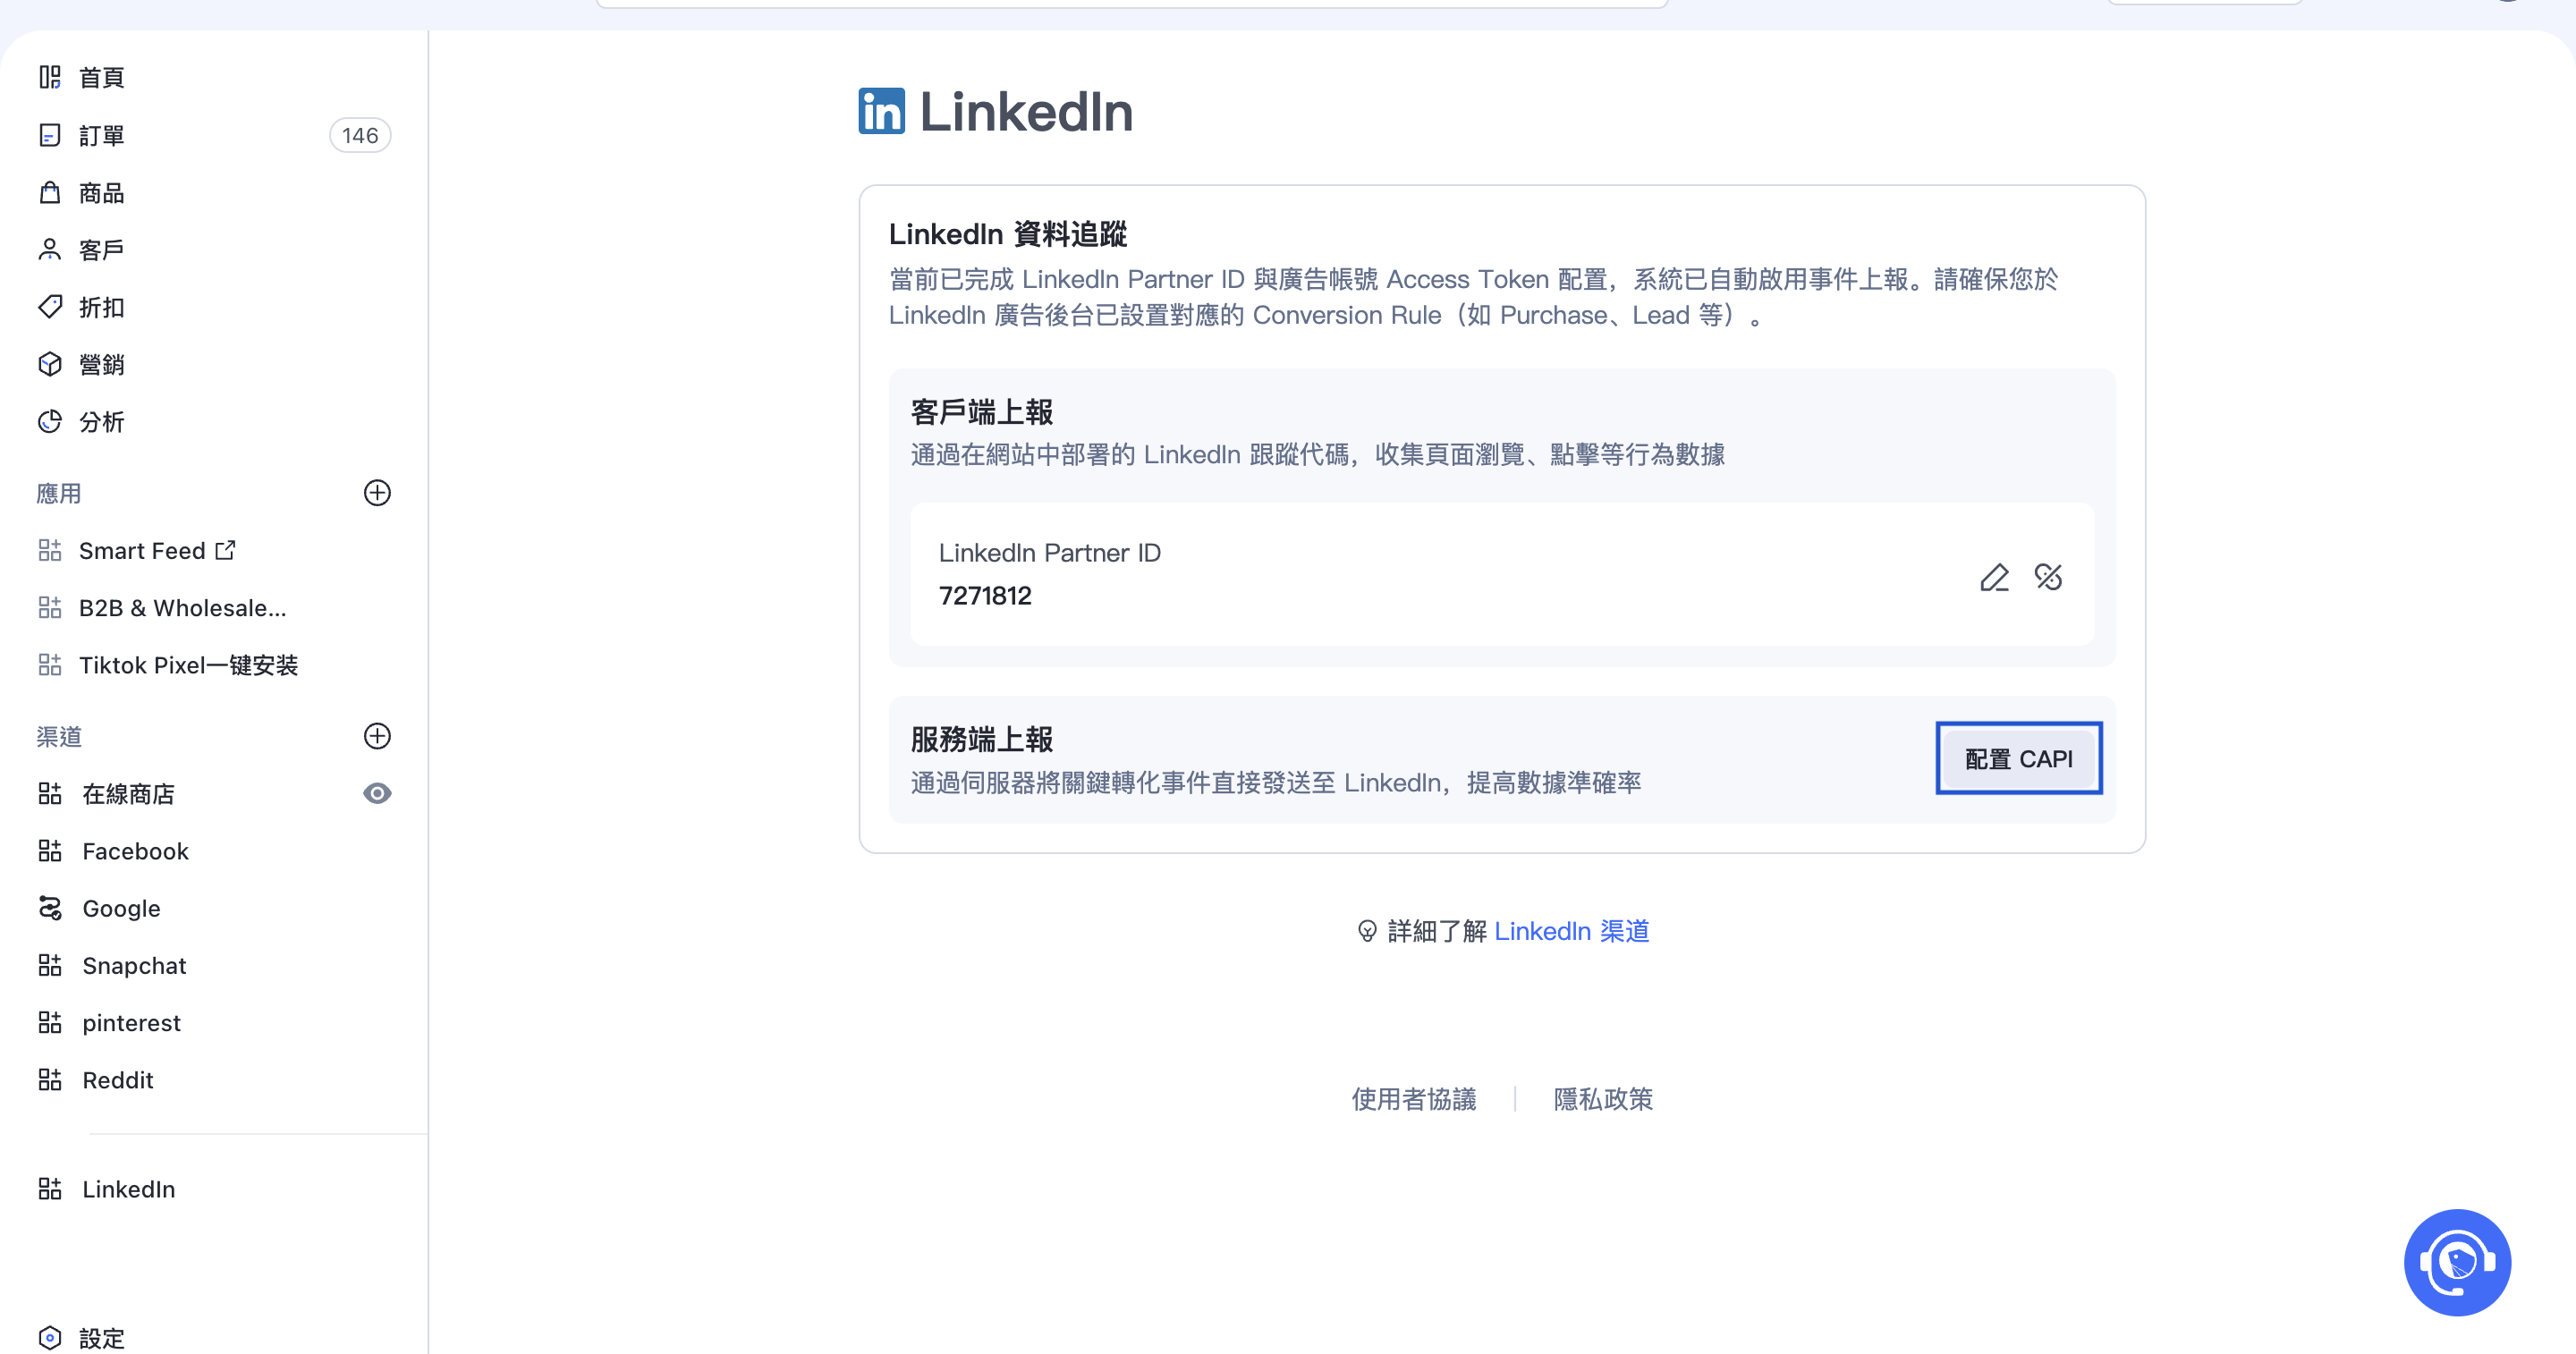The image size is (2576, 1354).
Task: Click the 在線商店 grid icon
Action: (50, 794)
